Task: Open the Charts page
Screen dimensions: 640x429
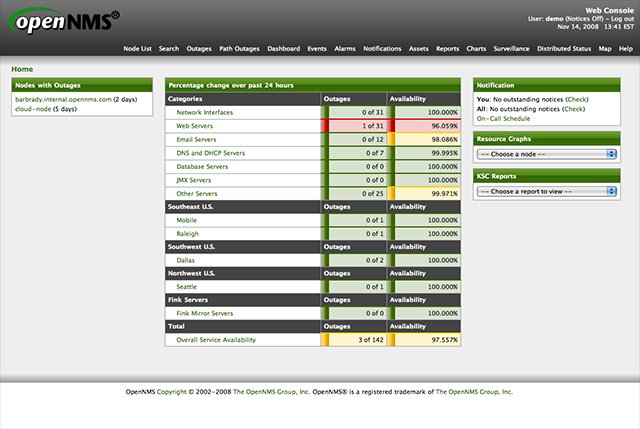Action: click(476, 49)
